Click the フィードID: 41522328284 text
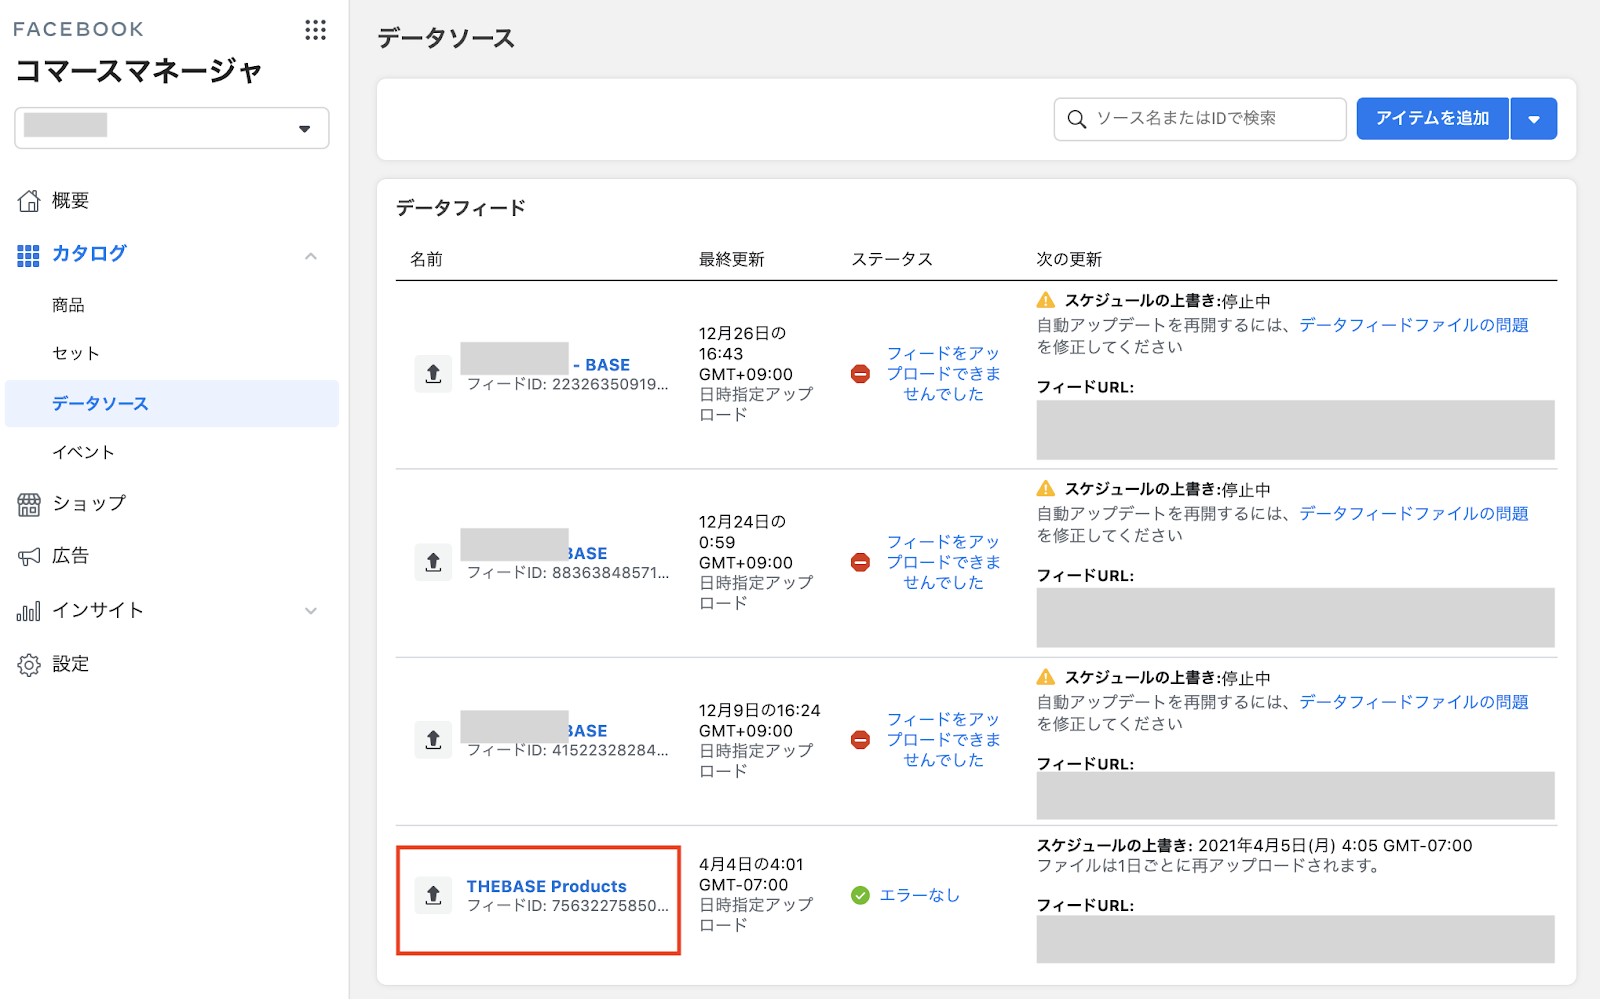Image resolution: width=1600 pixels, height=999 pixels. coord(568,750)
